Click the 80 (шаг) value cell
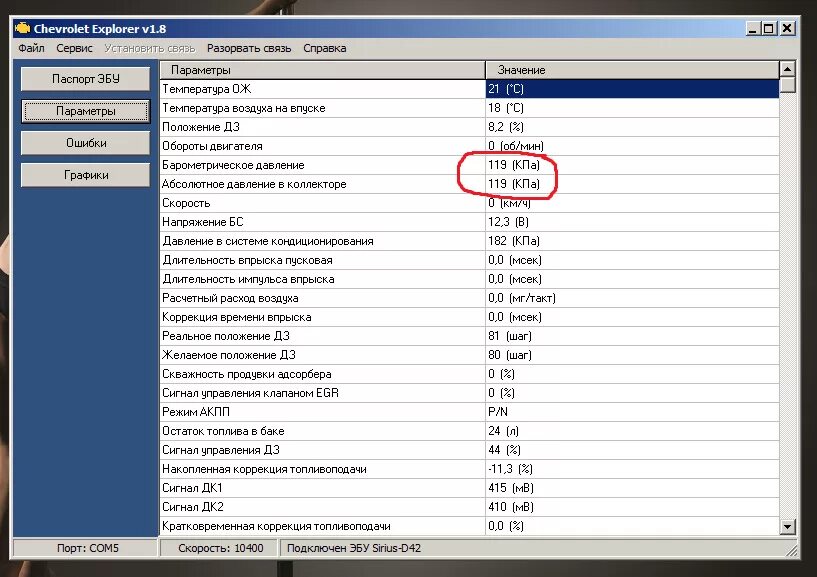Screen dimensions: 817x577 (x=633, y=355)
